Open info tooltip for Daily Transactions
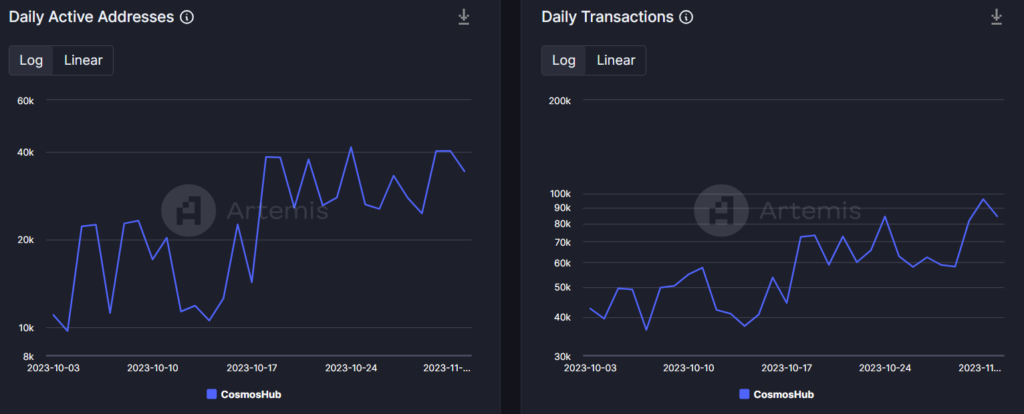Viewport: 1024px width, 414px height. [685, 17]
